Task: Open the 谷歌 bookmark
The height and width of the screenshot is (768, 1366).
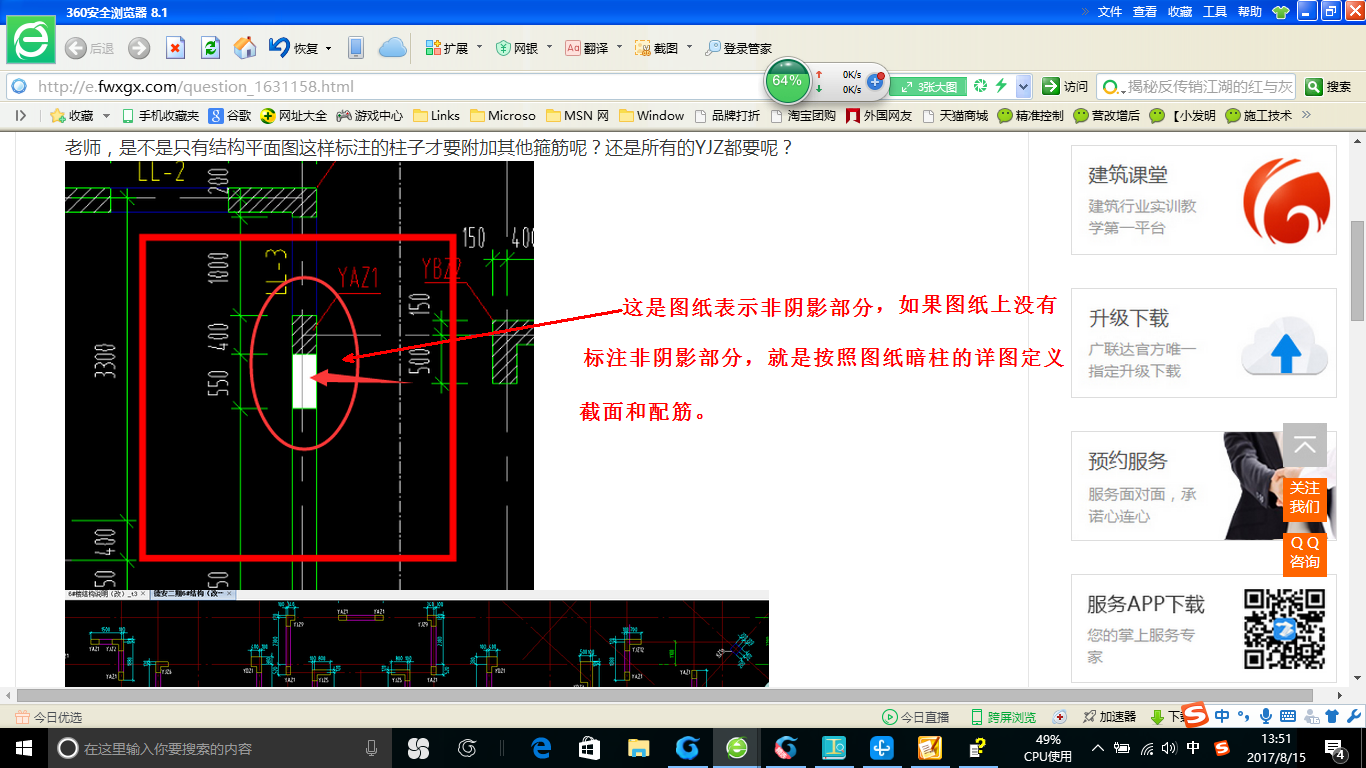Action: click(x=230, y=116)
